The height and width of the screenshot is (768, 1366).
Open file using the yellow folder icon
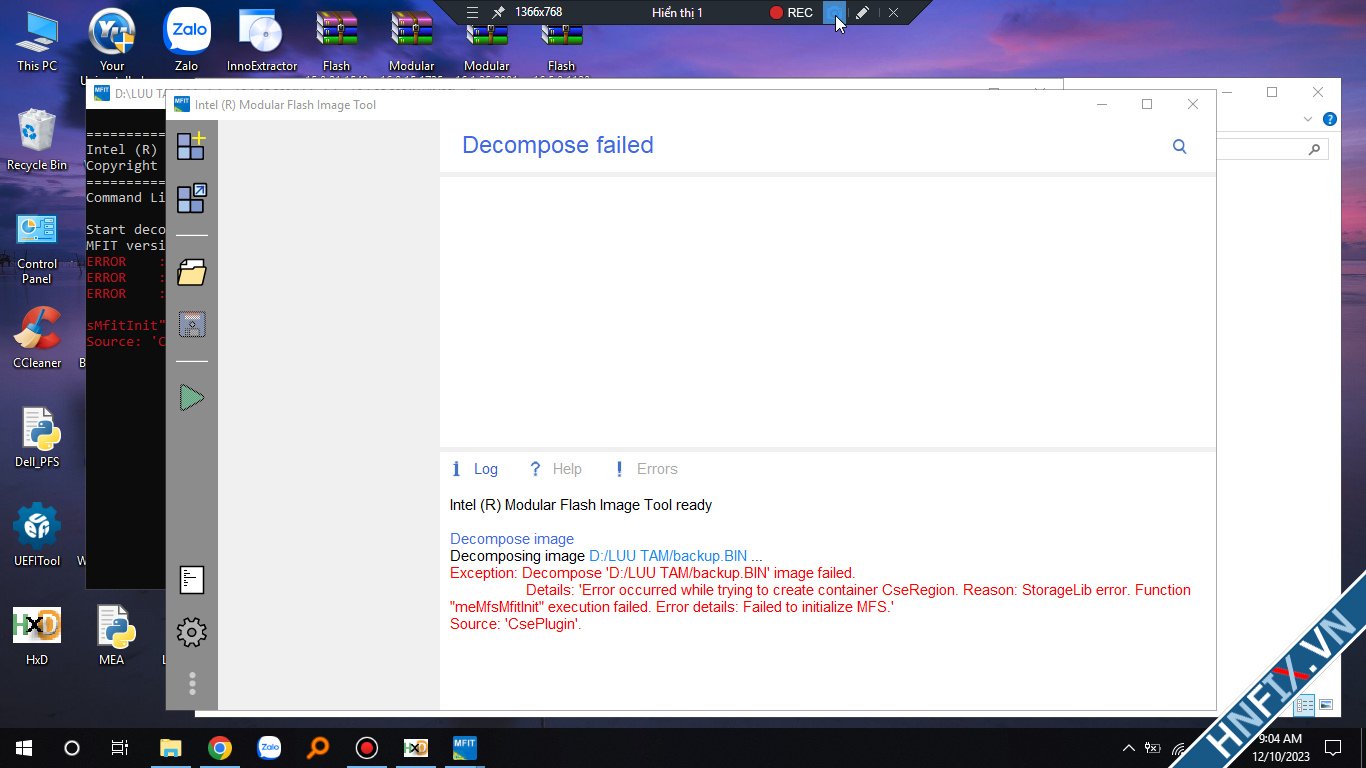[191, 272]
